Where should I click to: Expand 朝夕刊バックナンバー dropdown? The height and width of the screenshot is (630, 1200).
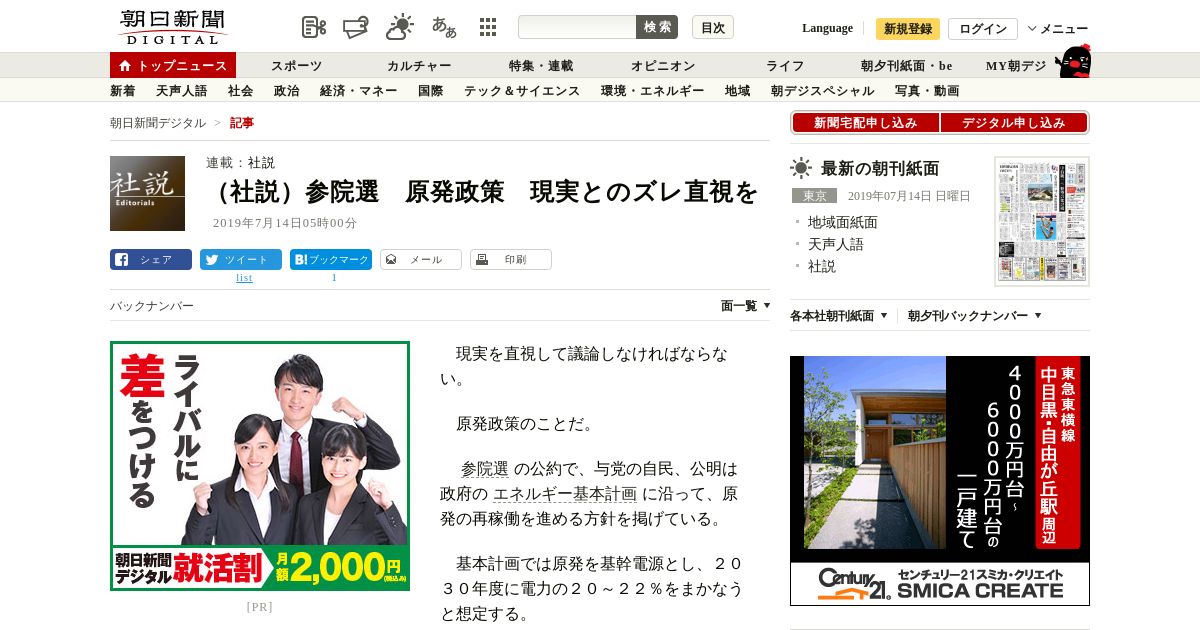(x=975, y=316)
